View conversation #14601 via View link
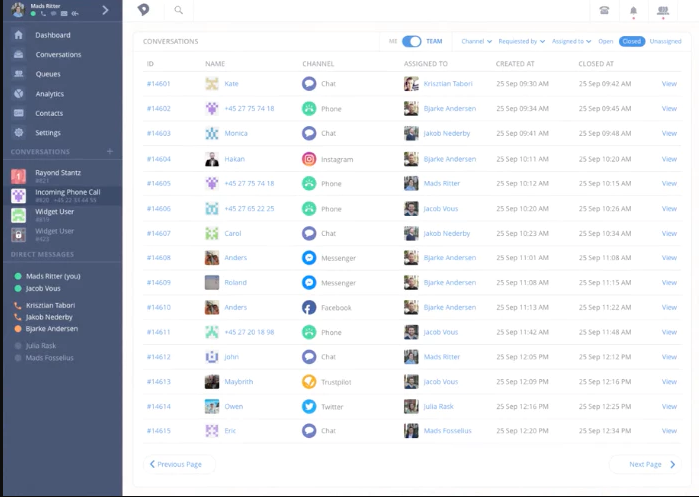 click(669, 84)
